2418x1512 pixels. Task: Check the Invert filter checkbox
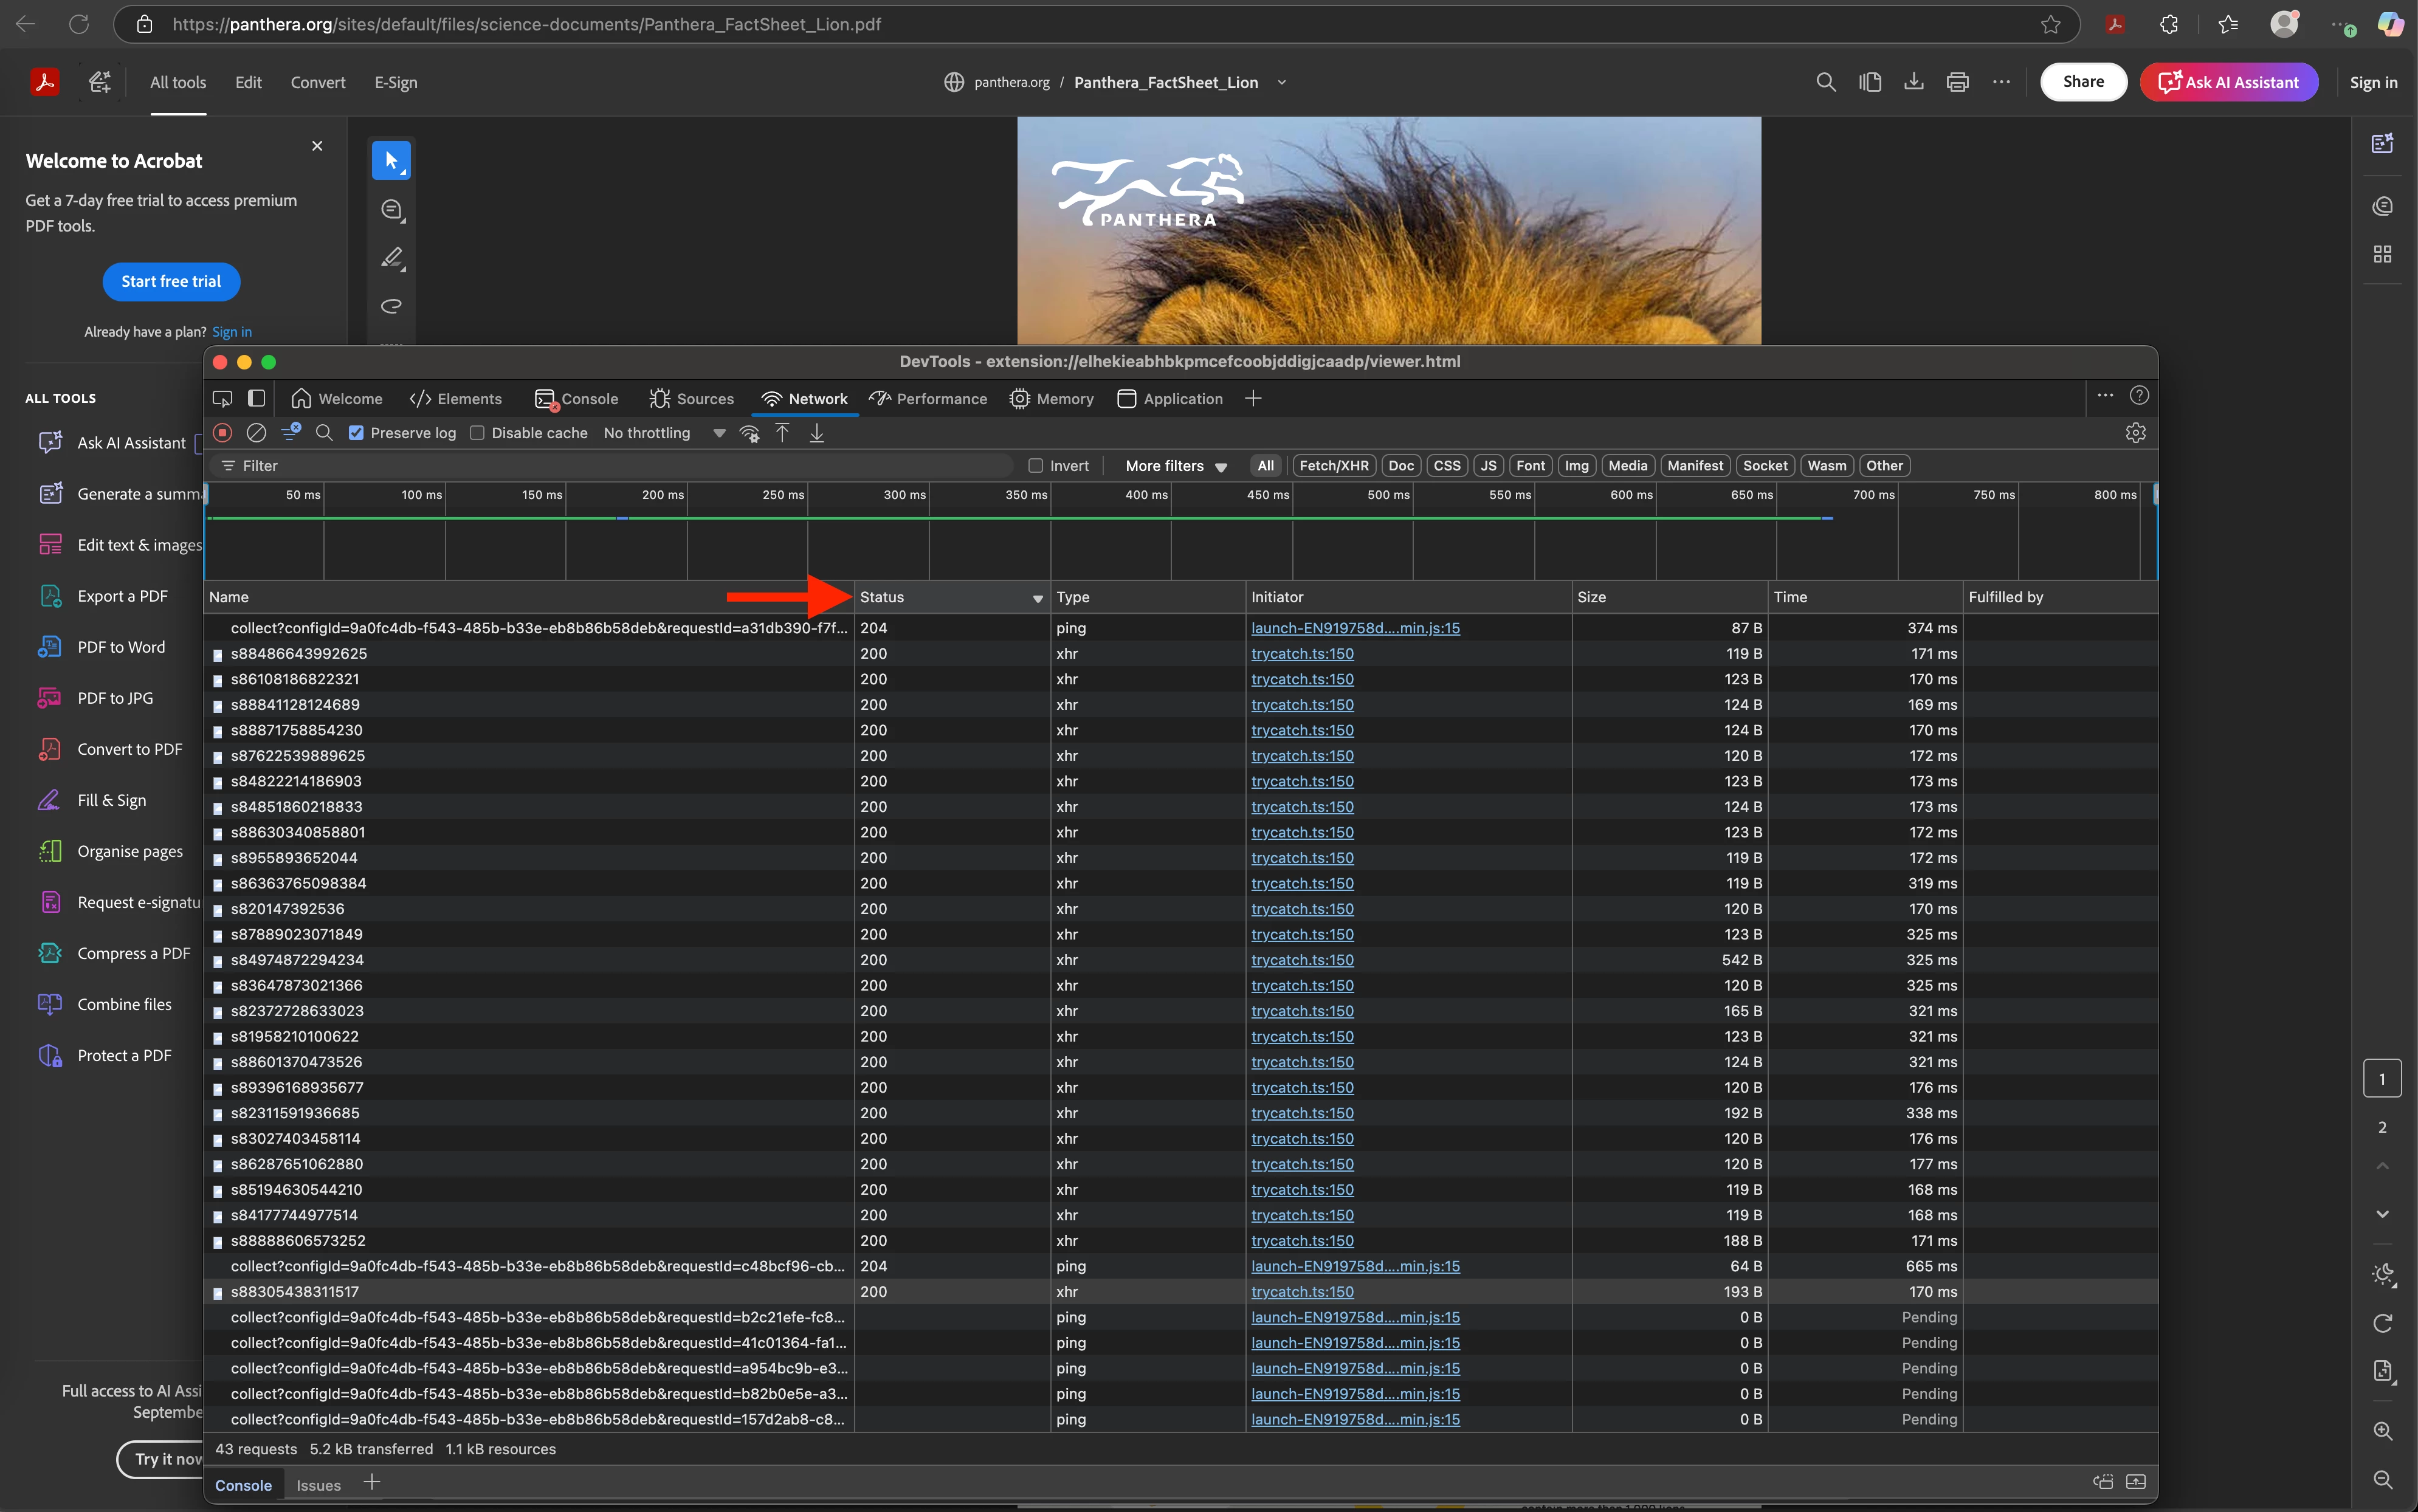tap(1036, 466)
